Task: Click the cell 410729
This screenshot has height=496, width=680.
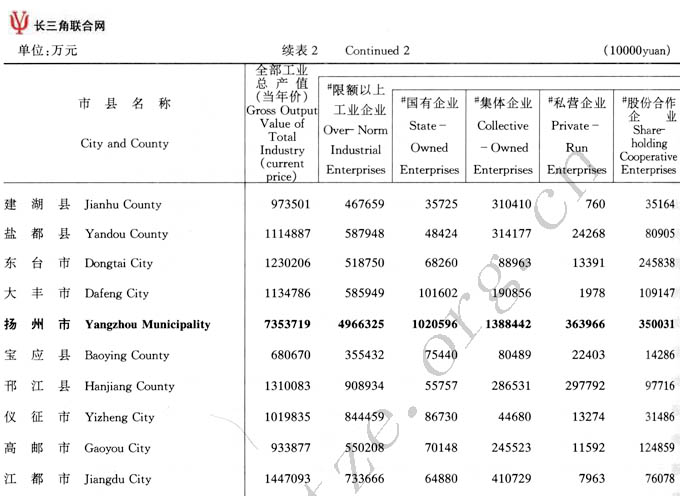Action: [511, 479]
